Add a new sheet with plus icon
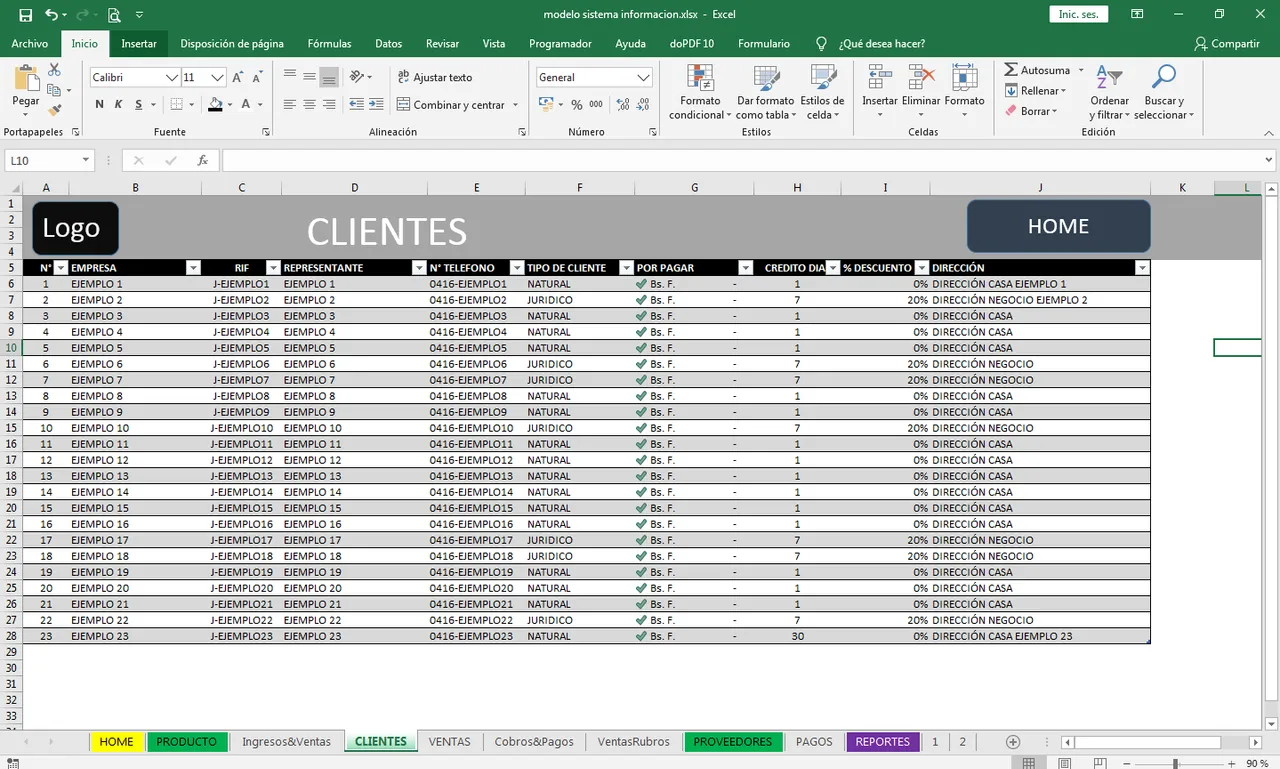This screenshot has width=1280, height=769. click(1013, 742)
